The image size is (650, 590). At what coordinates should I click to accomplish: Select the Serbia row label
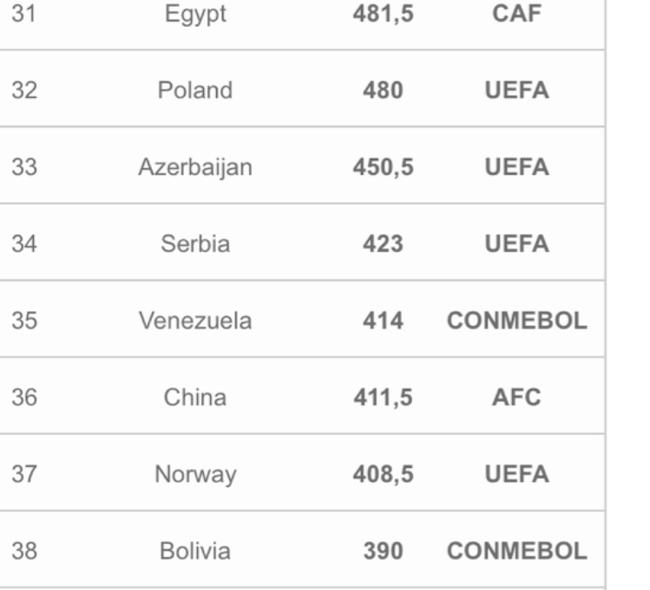195,244
